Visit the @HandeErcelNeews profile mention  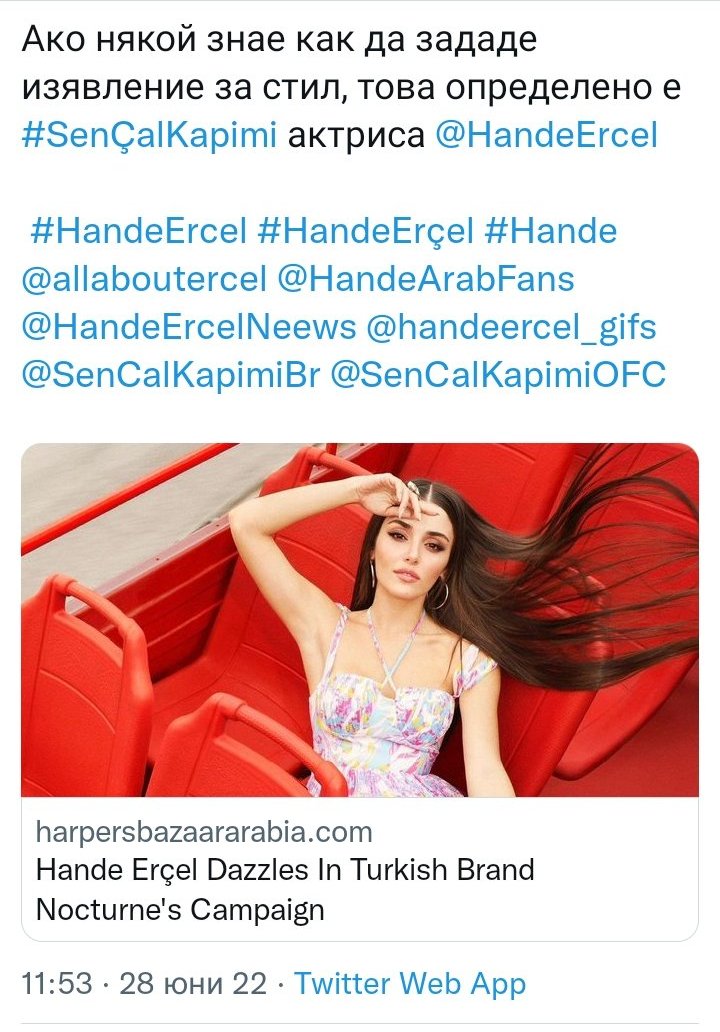[x=189, y=327]
